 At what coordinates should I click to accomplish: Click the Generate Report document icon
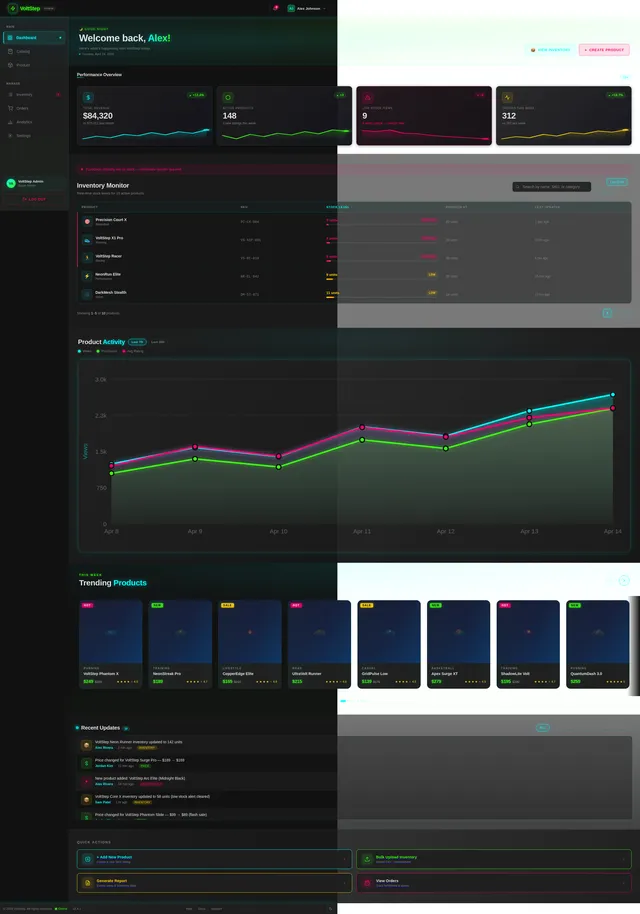click(87, 883)
